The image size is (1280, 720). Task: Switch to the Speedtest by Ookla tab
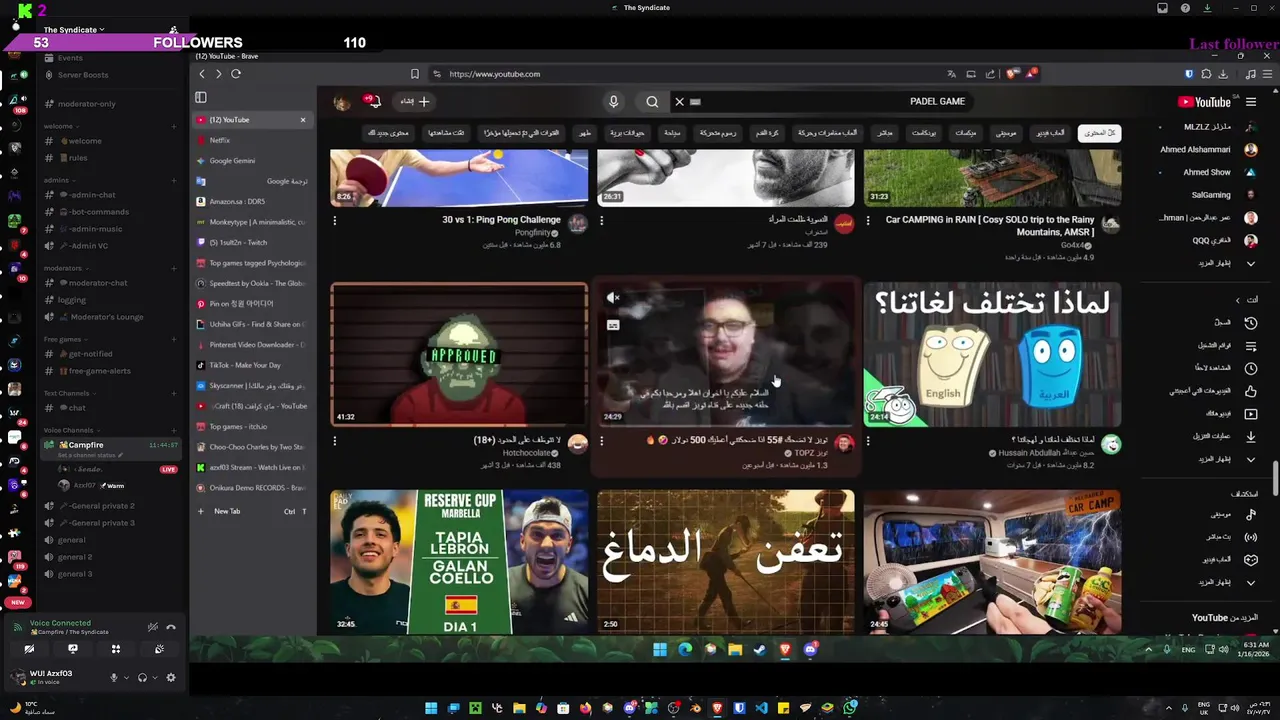coord(252,283)
